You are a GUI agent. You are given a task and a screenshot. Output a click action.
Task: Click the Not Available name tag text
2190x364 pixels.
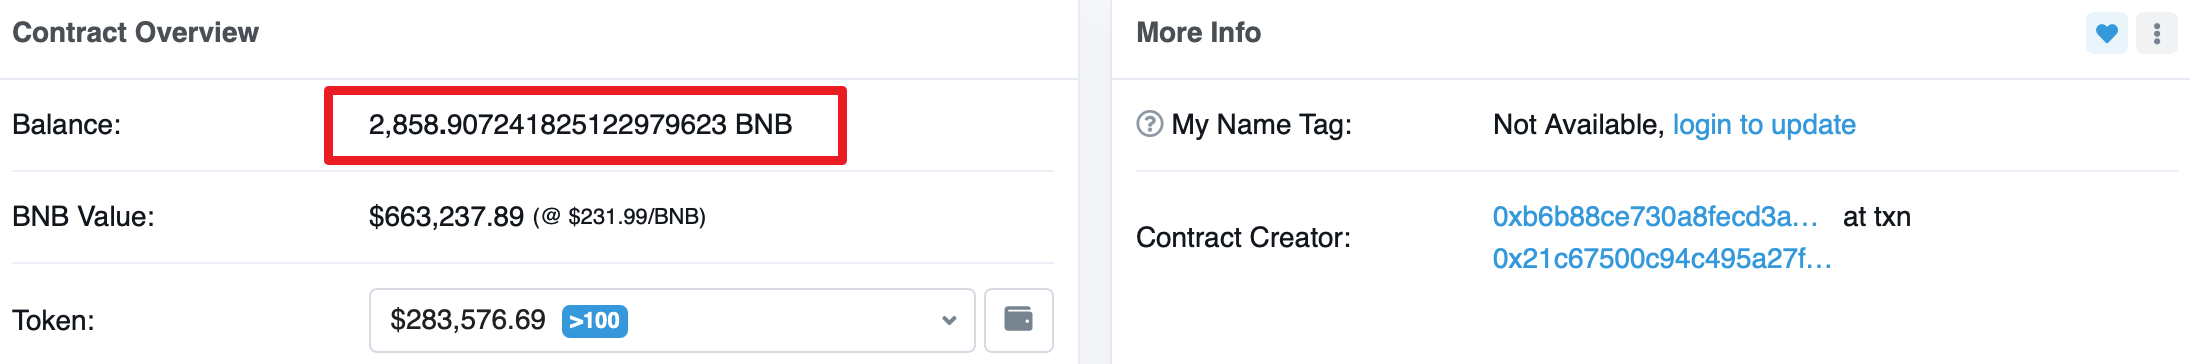1578,125
